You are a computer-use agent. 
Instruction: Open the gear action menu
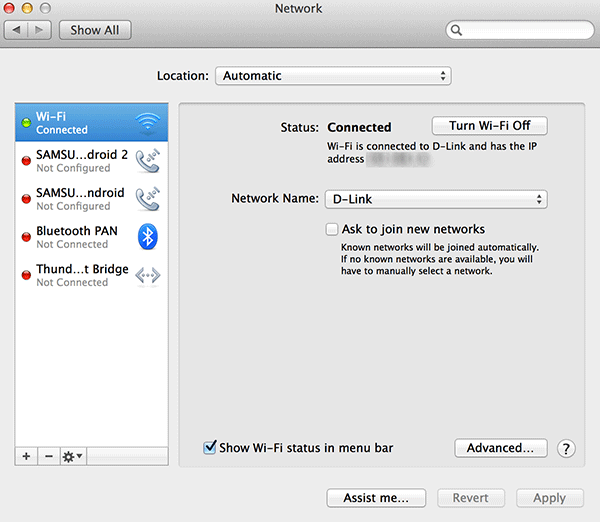coord(73,456)
